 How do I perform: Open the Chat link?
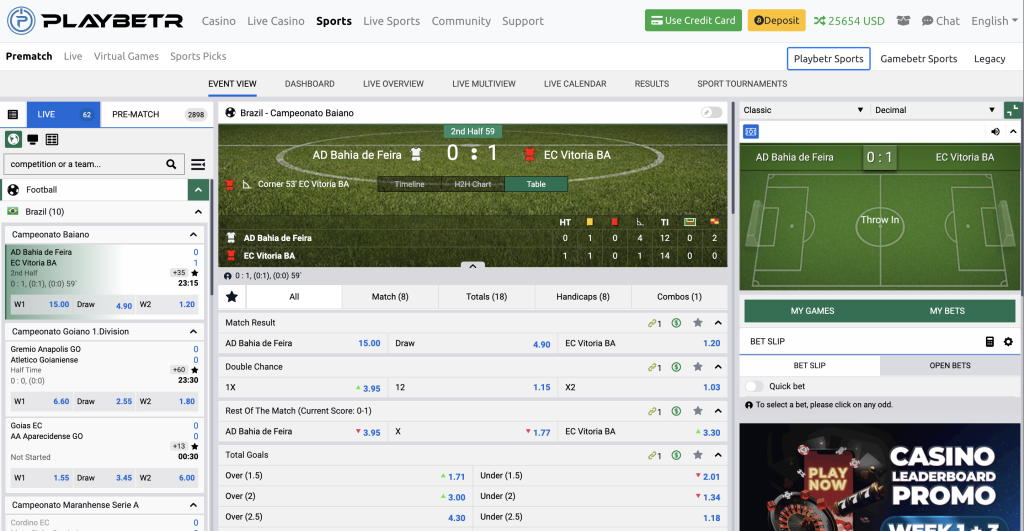[x=940, y=21]
